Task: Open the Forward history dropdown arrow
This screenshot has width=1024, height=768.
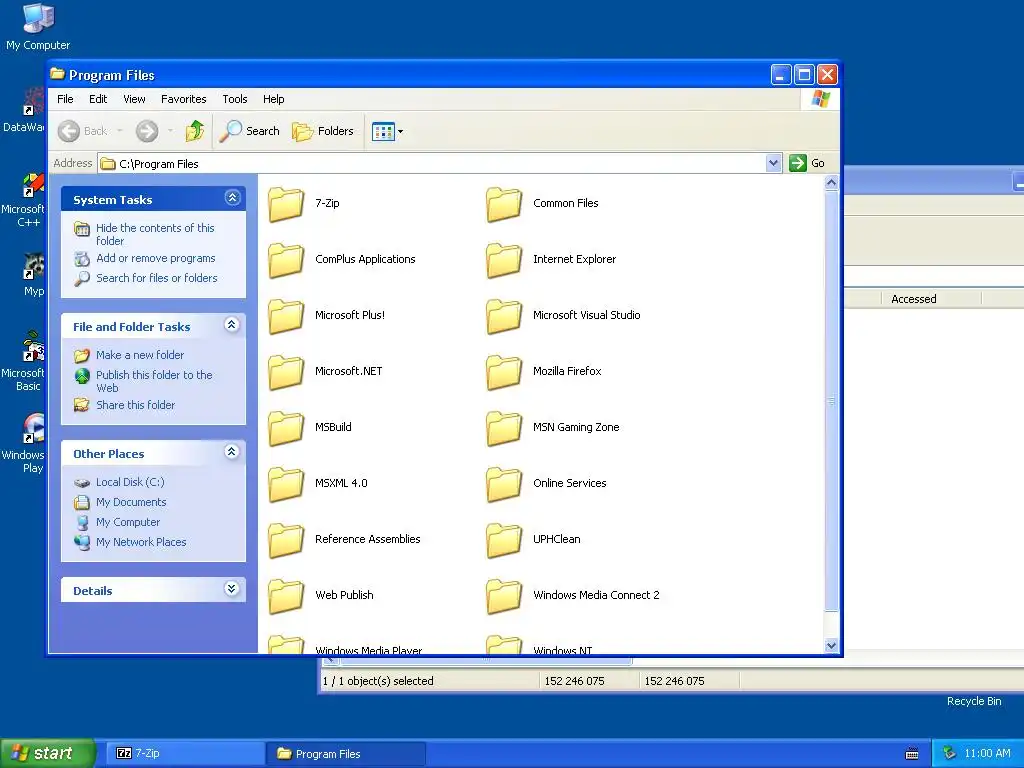Action: pos(170,131)
